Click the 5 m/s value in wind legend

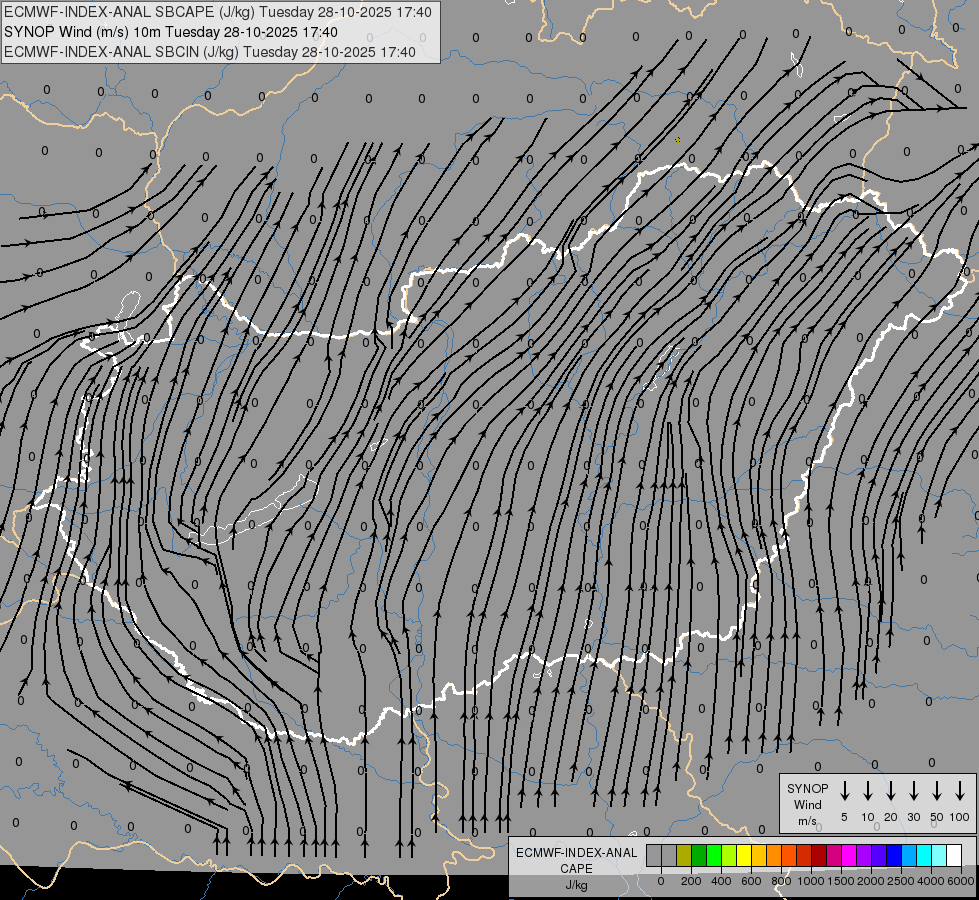pyautogui.click(x=844, y=817)
